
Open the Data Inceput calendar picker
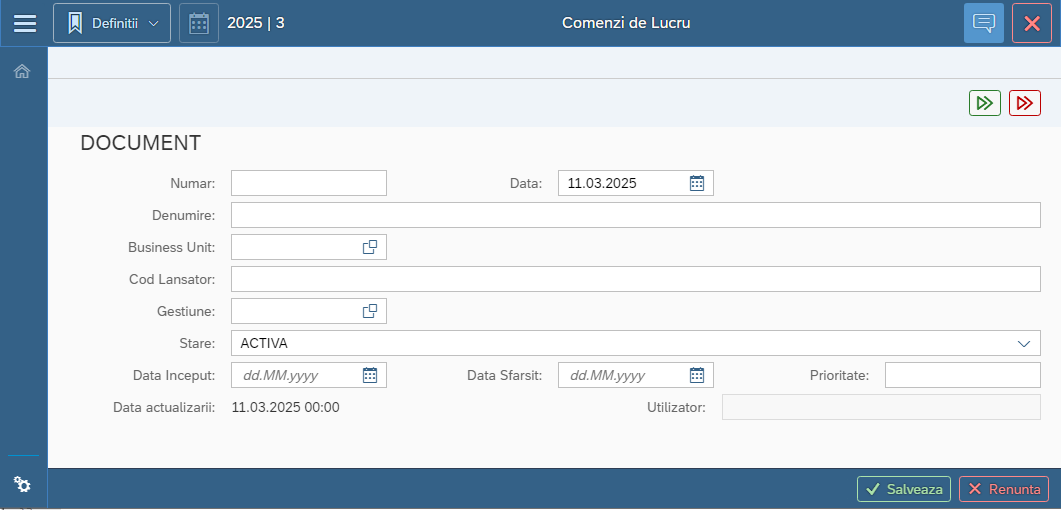click(370, 375)
